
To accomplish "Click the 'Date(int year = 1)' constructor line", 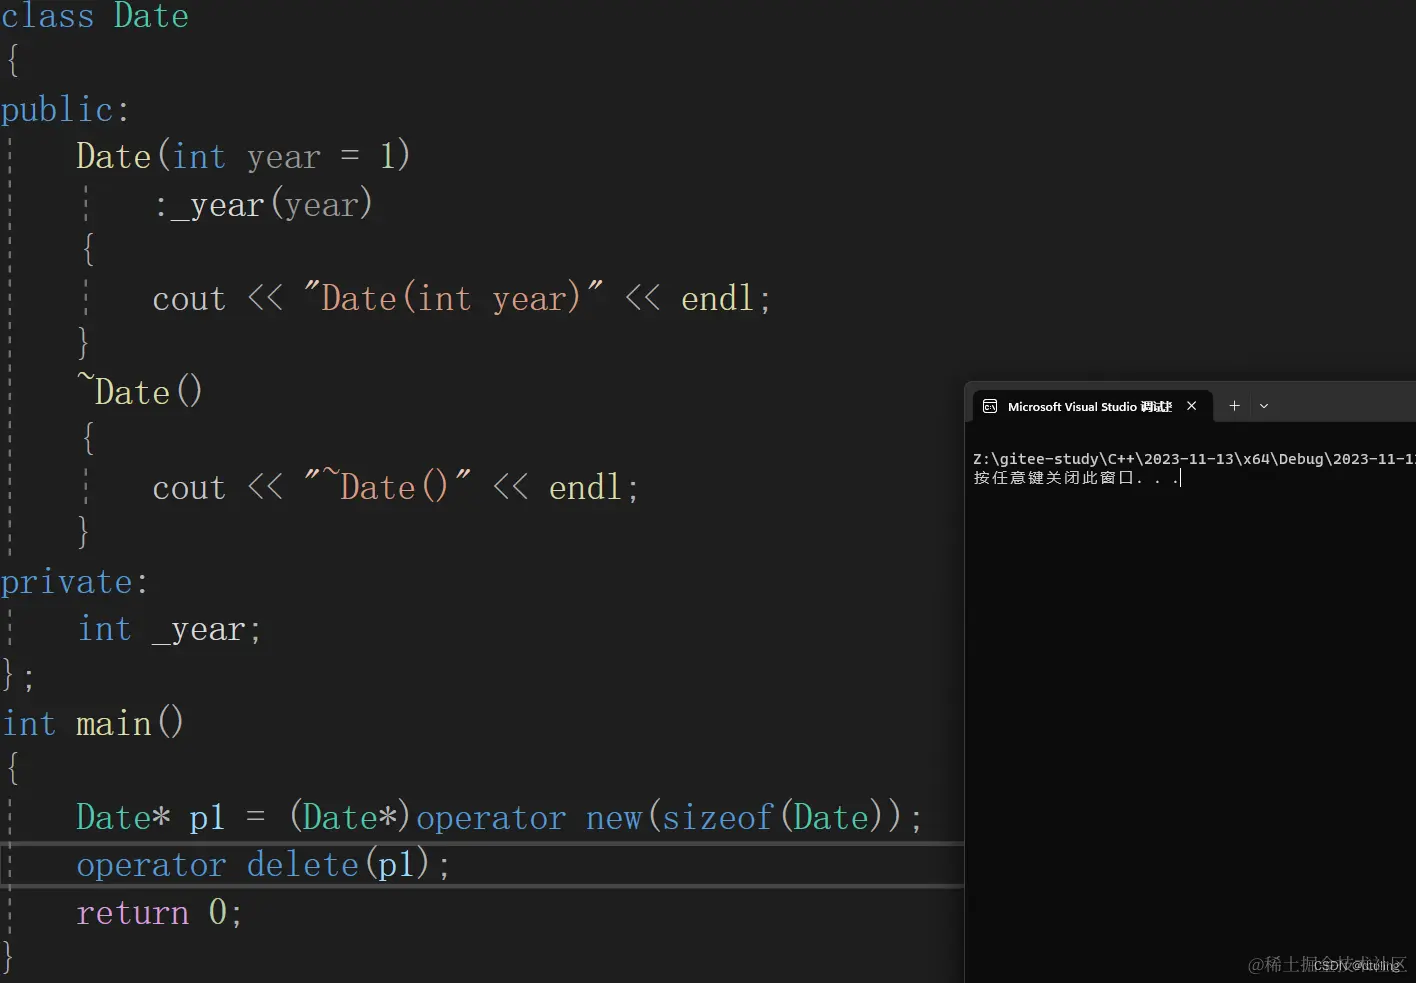I will click(x=243, y=156).
